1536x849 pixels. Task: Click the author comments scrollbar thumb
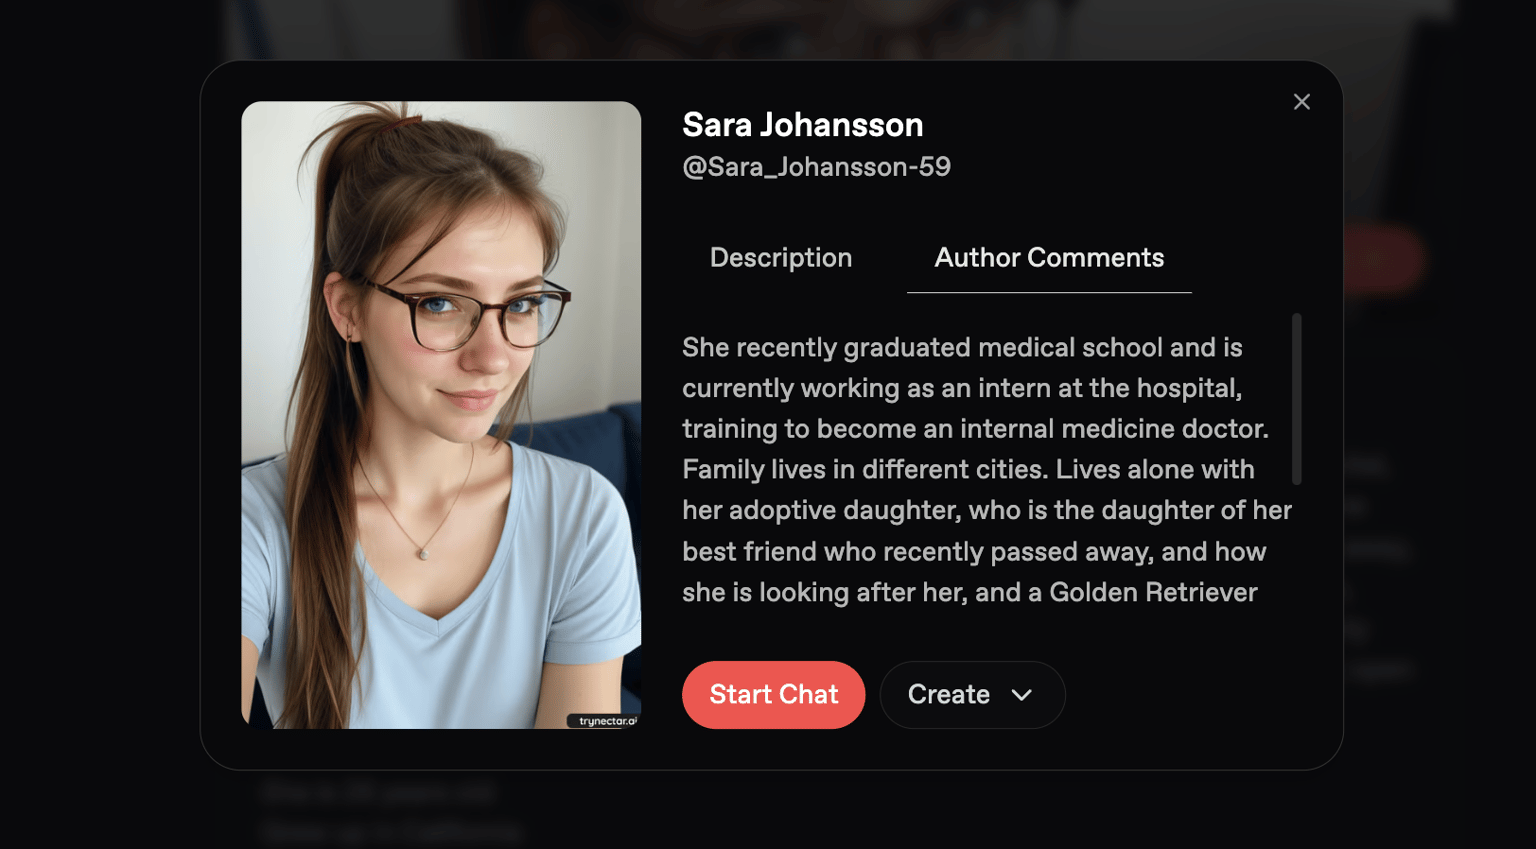point(1296,399)
